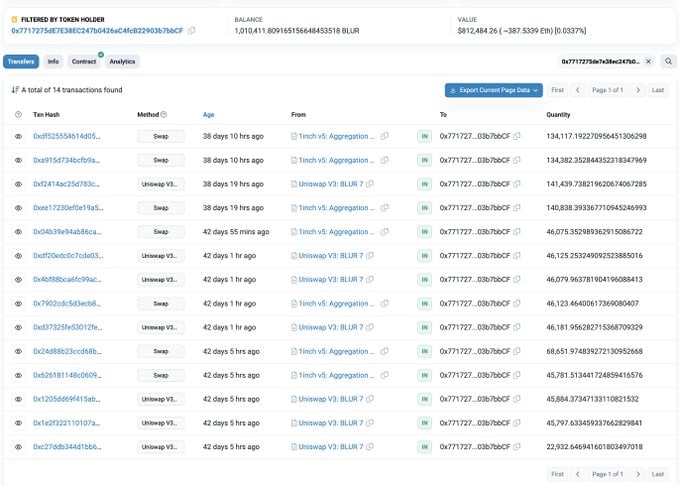
Task: View details eye icon for 0xdf525554614d05 row
Action: point(18,136)
